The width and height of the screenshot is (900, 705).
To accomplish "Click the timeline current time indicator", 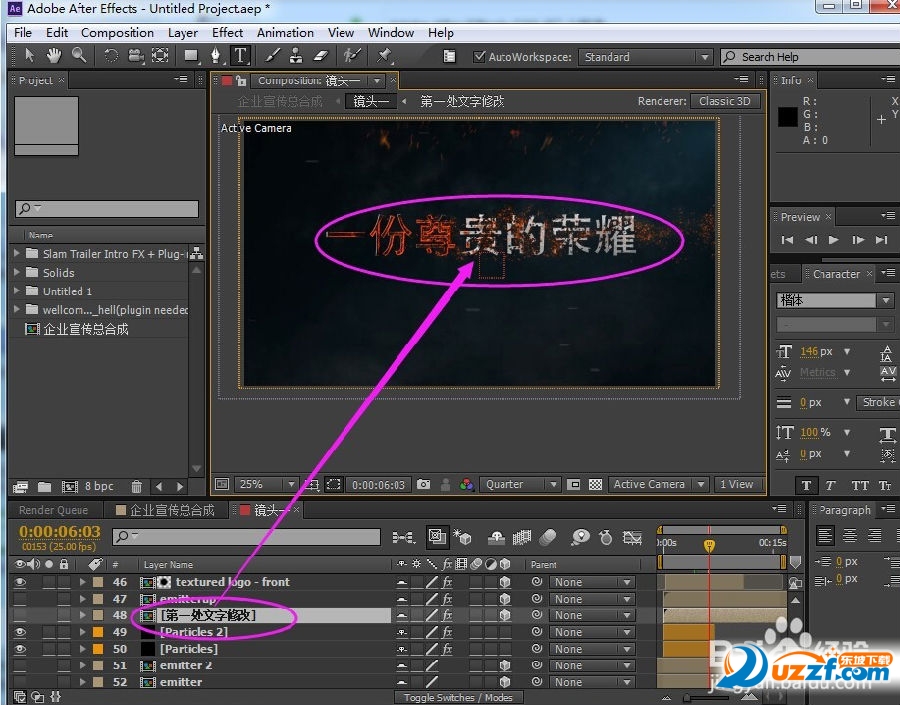I will point(709,545).
